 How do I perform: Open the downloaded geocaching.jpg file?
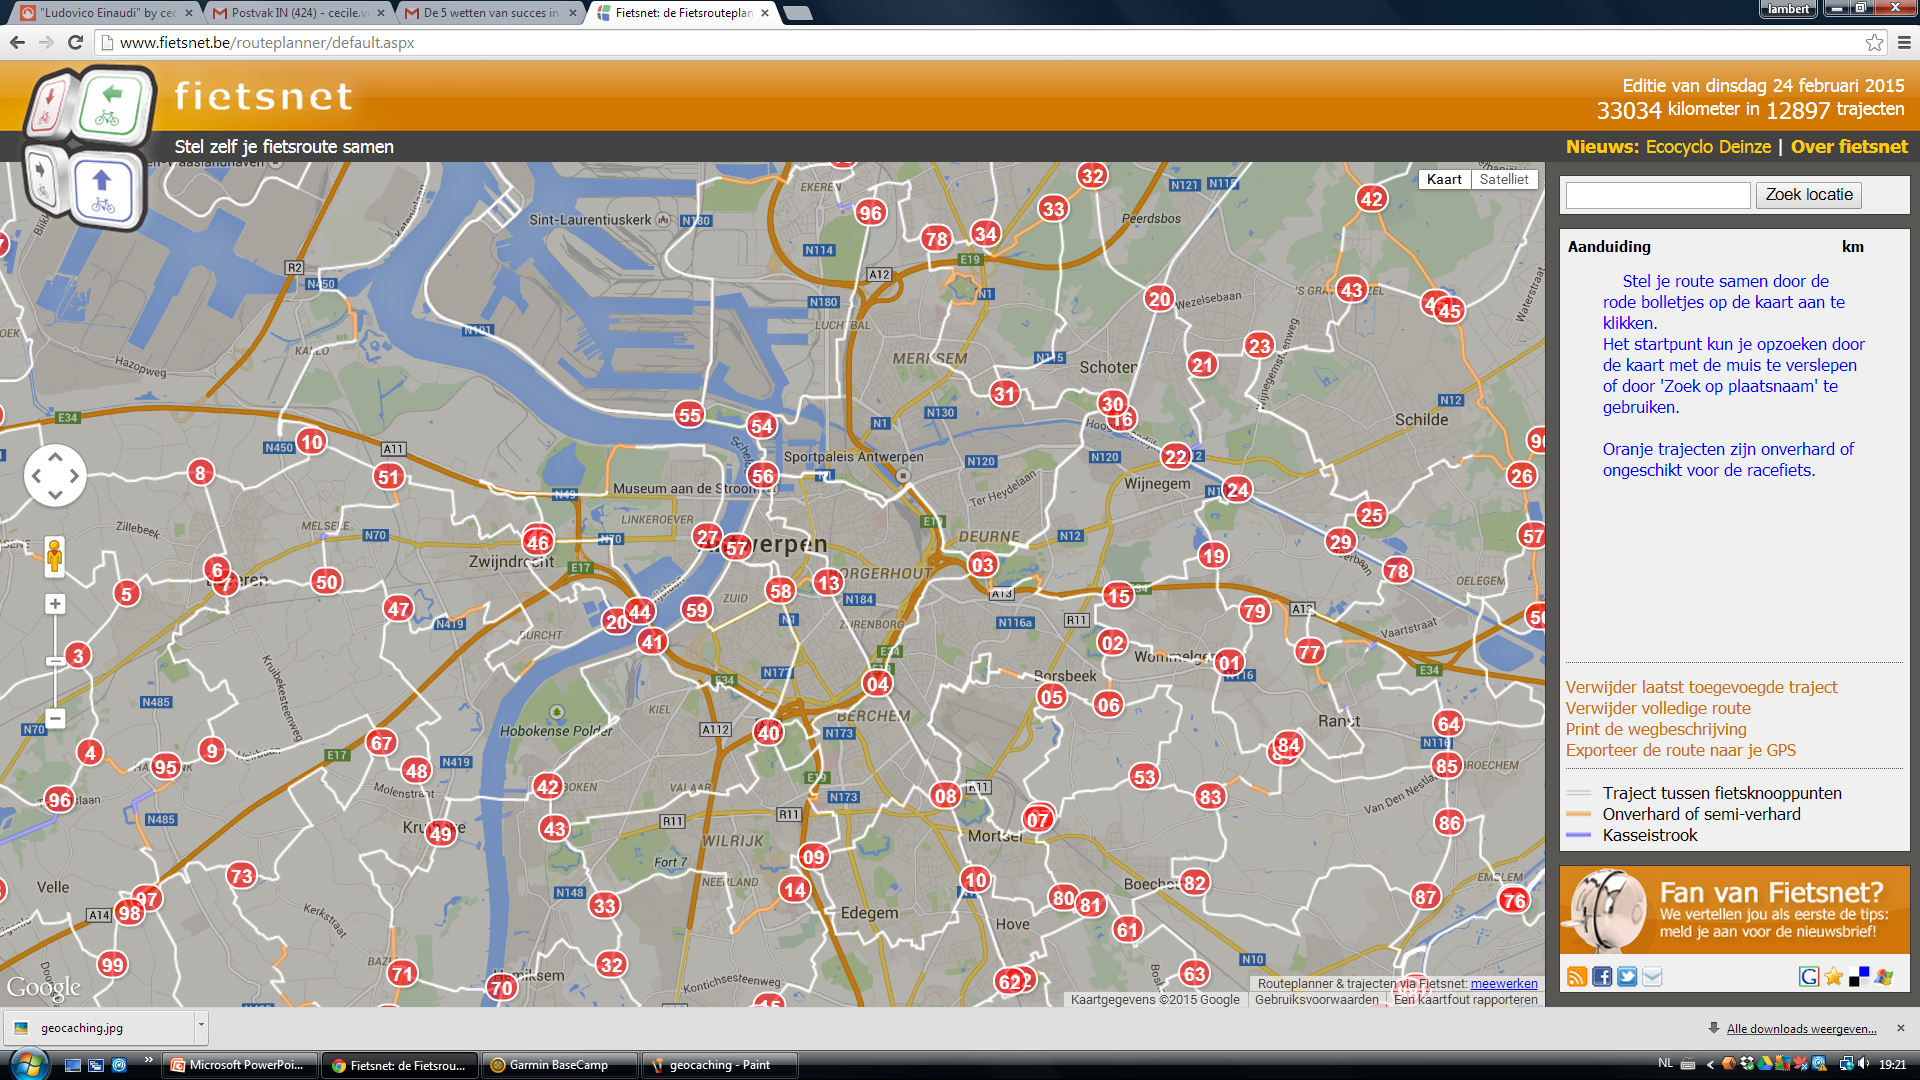click(x=98, y=1027)
